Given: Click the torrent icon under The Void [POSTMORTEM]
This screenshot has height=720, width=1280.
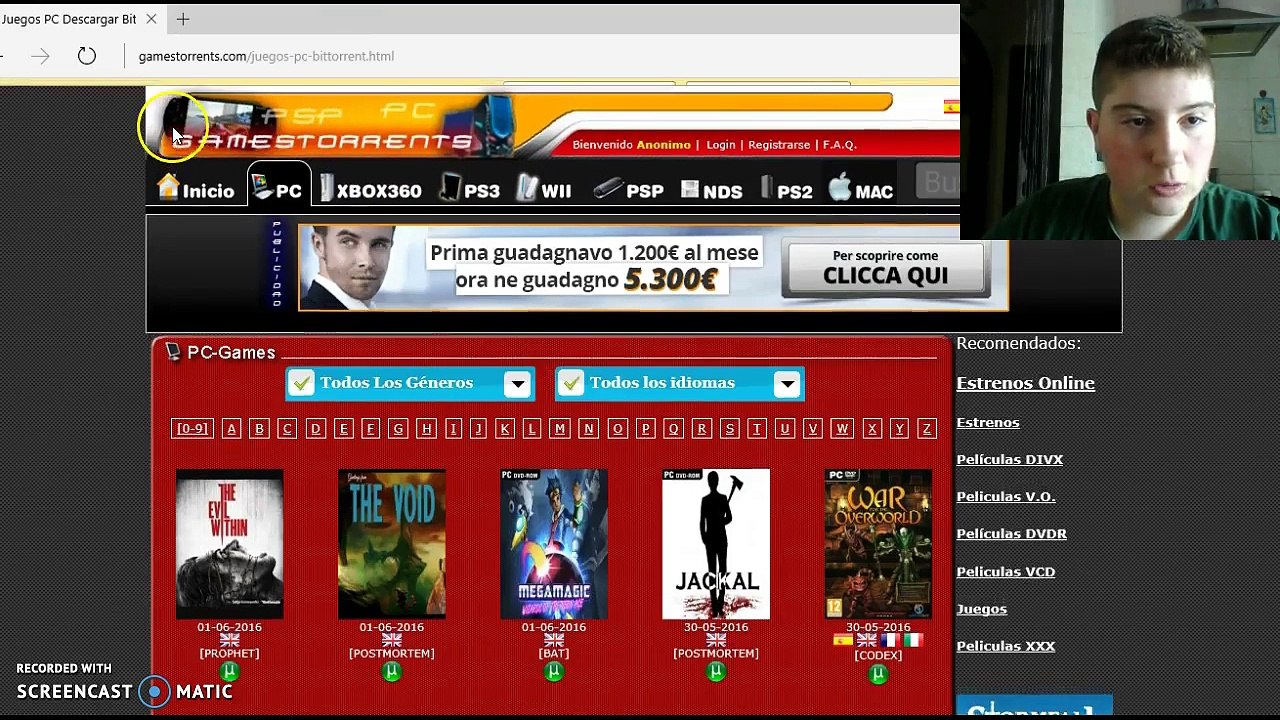Looking at the screenshot, I should (x=392, y=672).
